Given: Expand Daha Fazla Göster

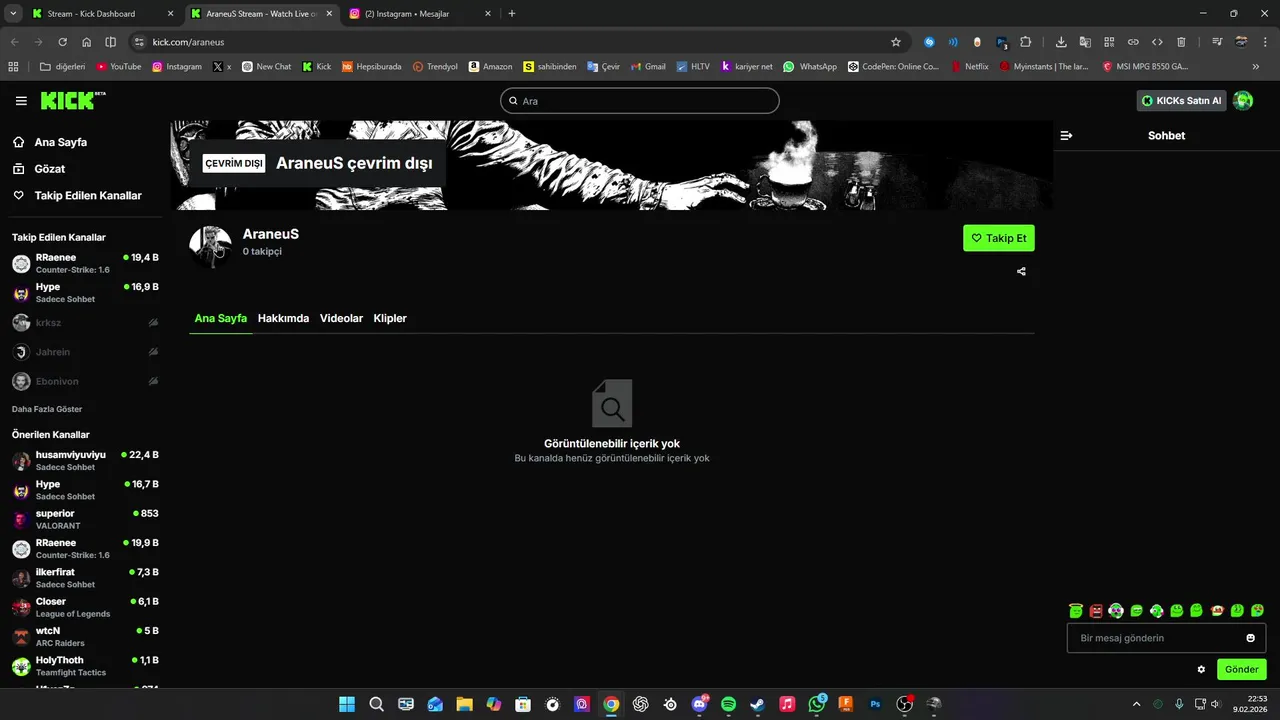Looking at the screenshot, I should [47, 409].
